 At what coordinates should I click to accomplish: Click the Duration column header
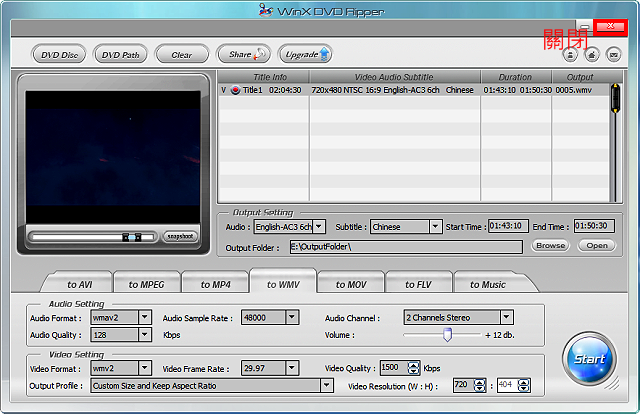pyautogui.click(x=516, y=77)
